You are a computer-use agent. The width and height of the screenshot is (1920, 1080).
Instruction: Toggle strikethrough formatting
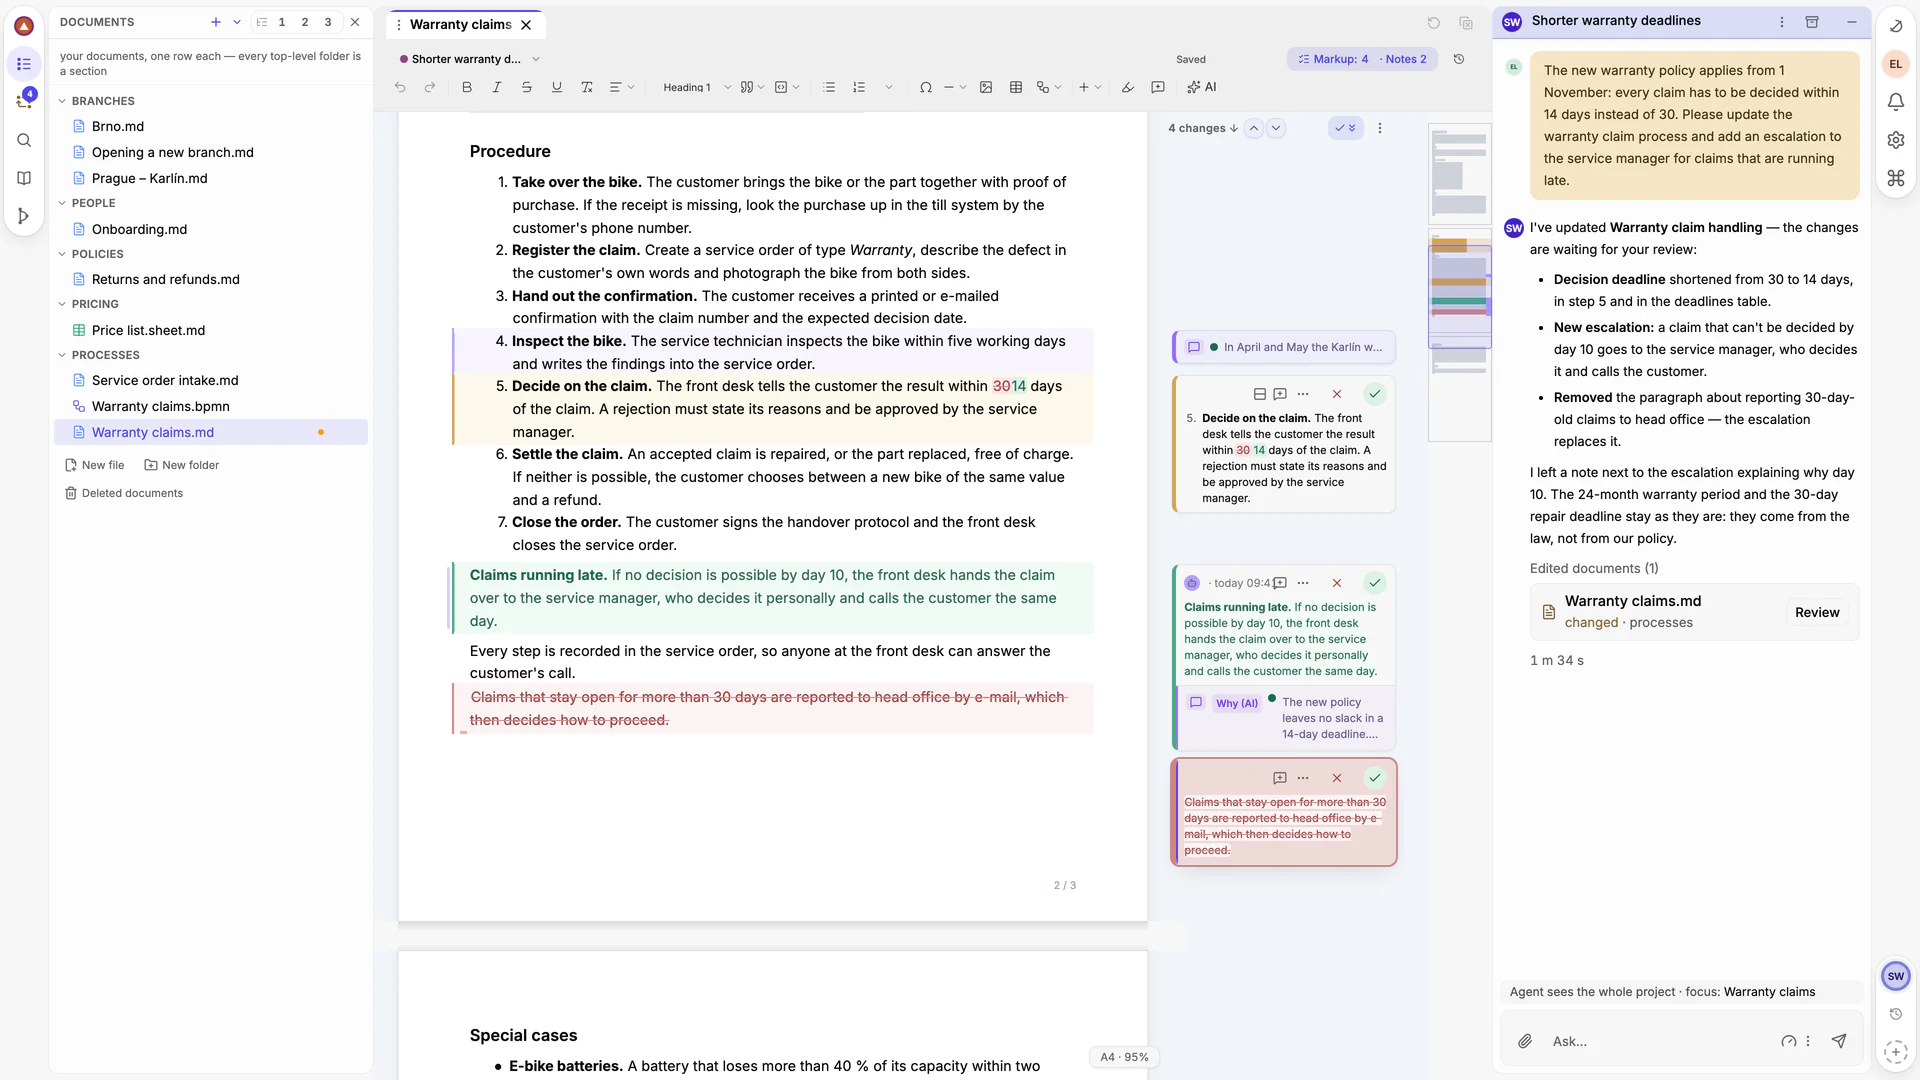pyautogui.click(x=527, y=87)
